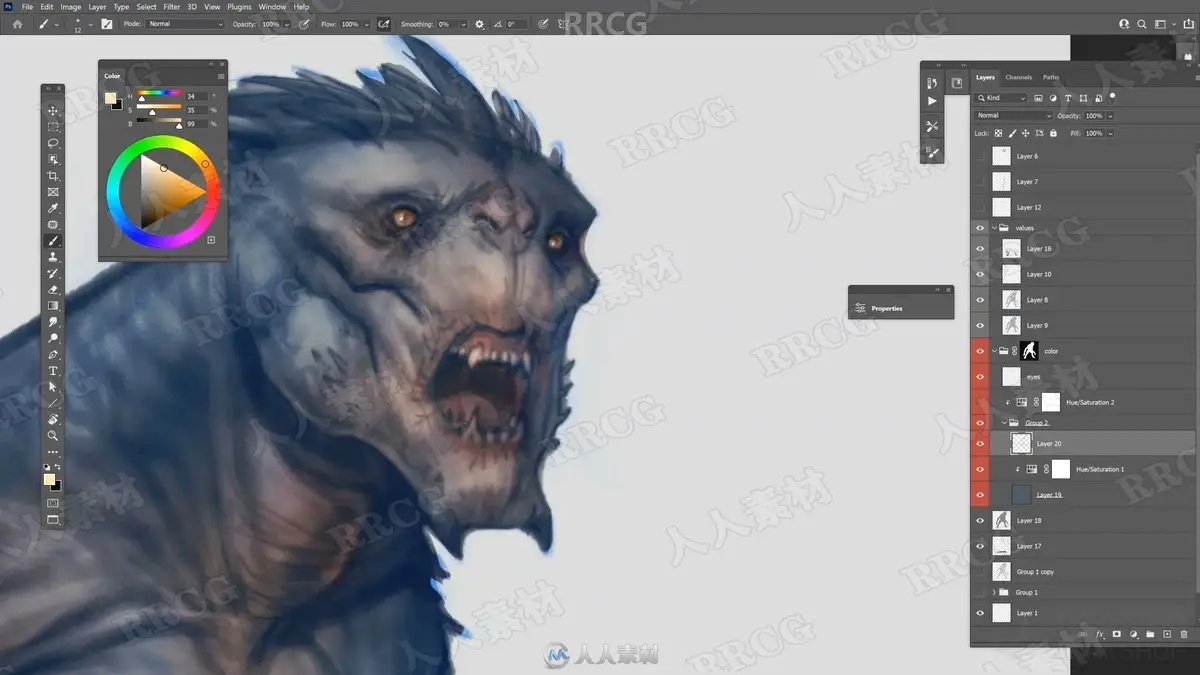The image size is (1200, 675).
Task: Click the toolbox foreground color swatch
Action: pos(49,480)
